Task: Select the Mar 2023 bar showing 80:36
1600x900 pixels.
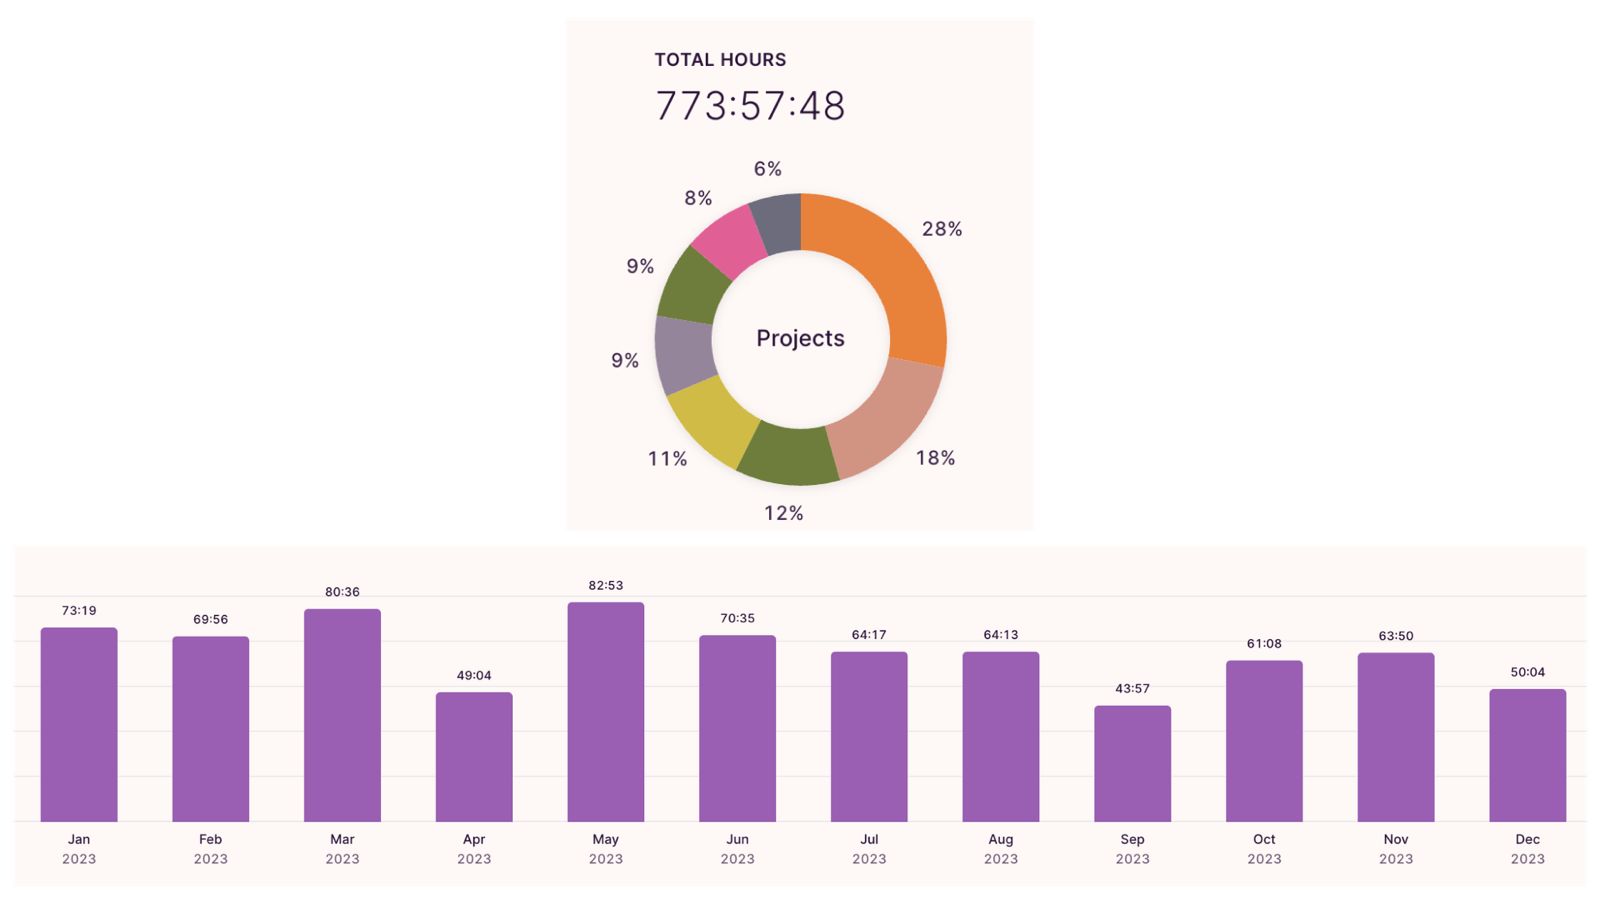Action: 342,715
